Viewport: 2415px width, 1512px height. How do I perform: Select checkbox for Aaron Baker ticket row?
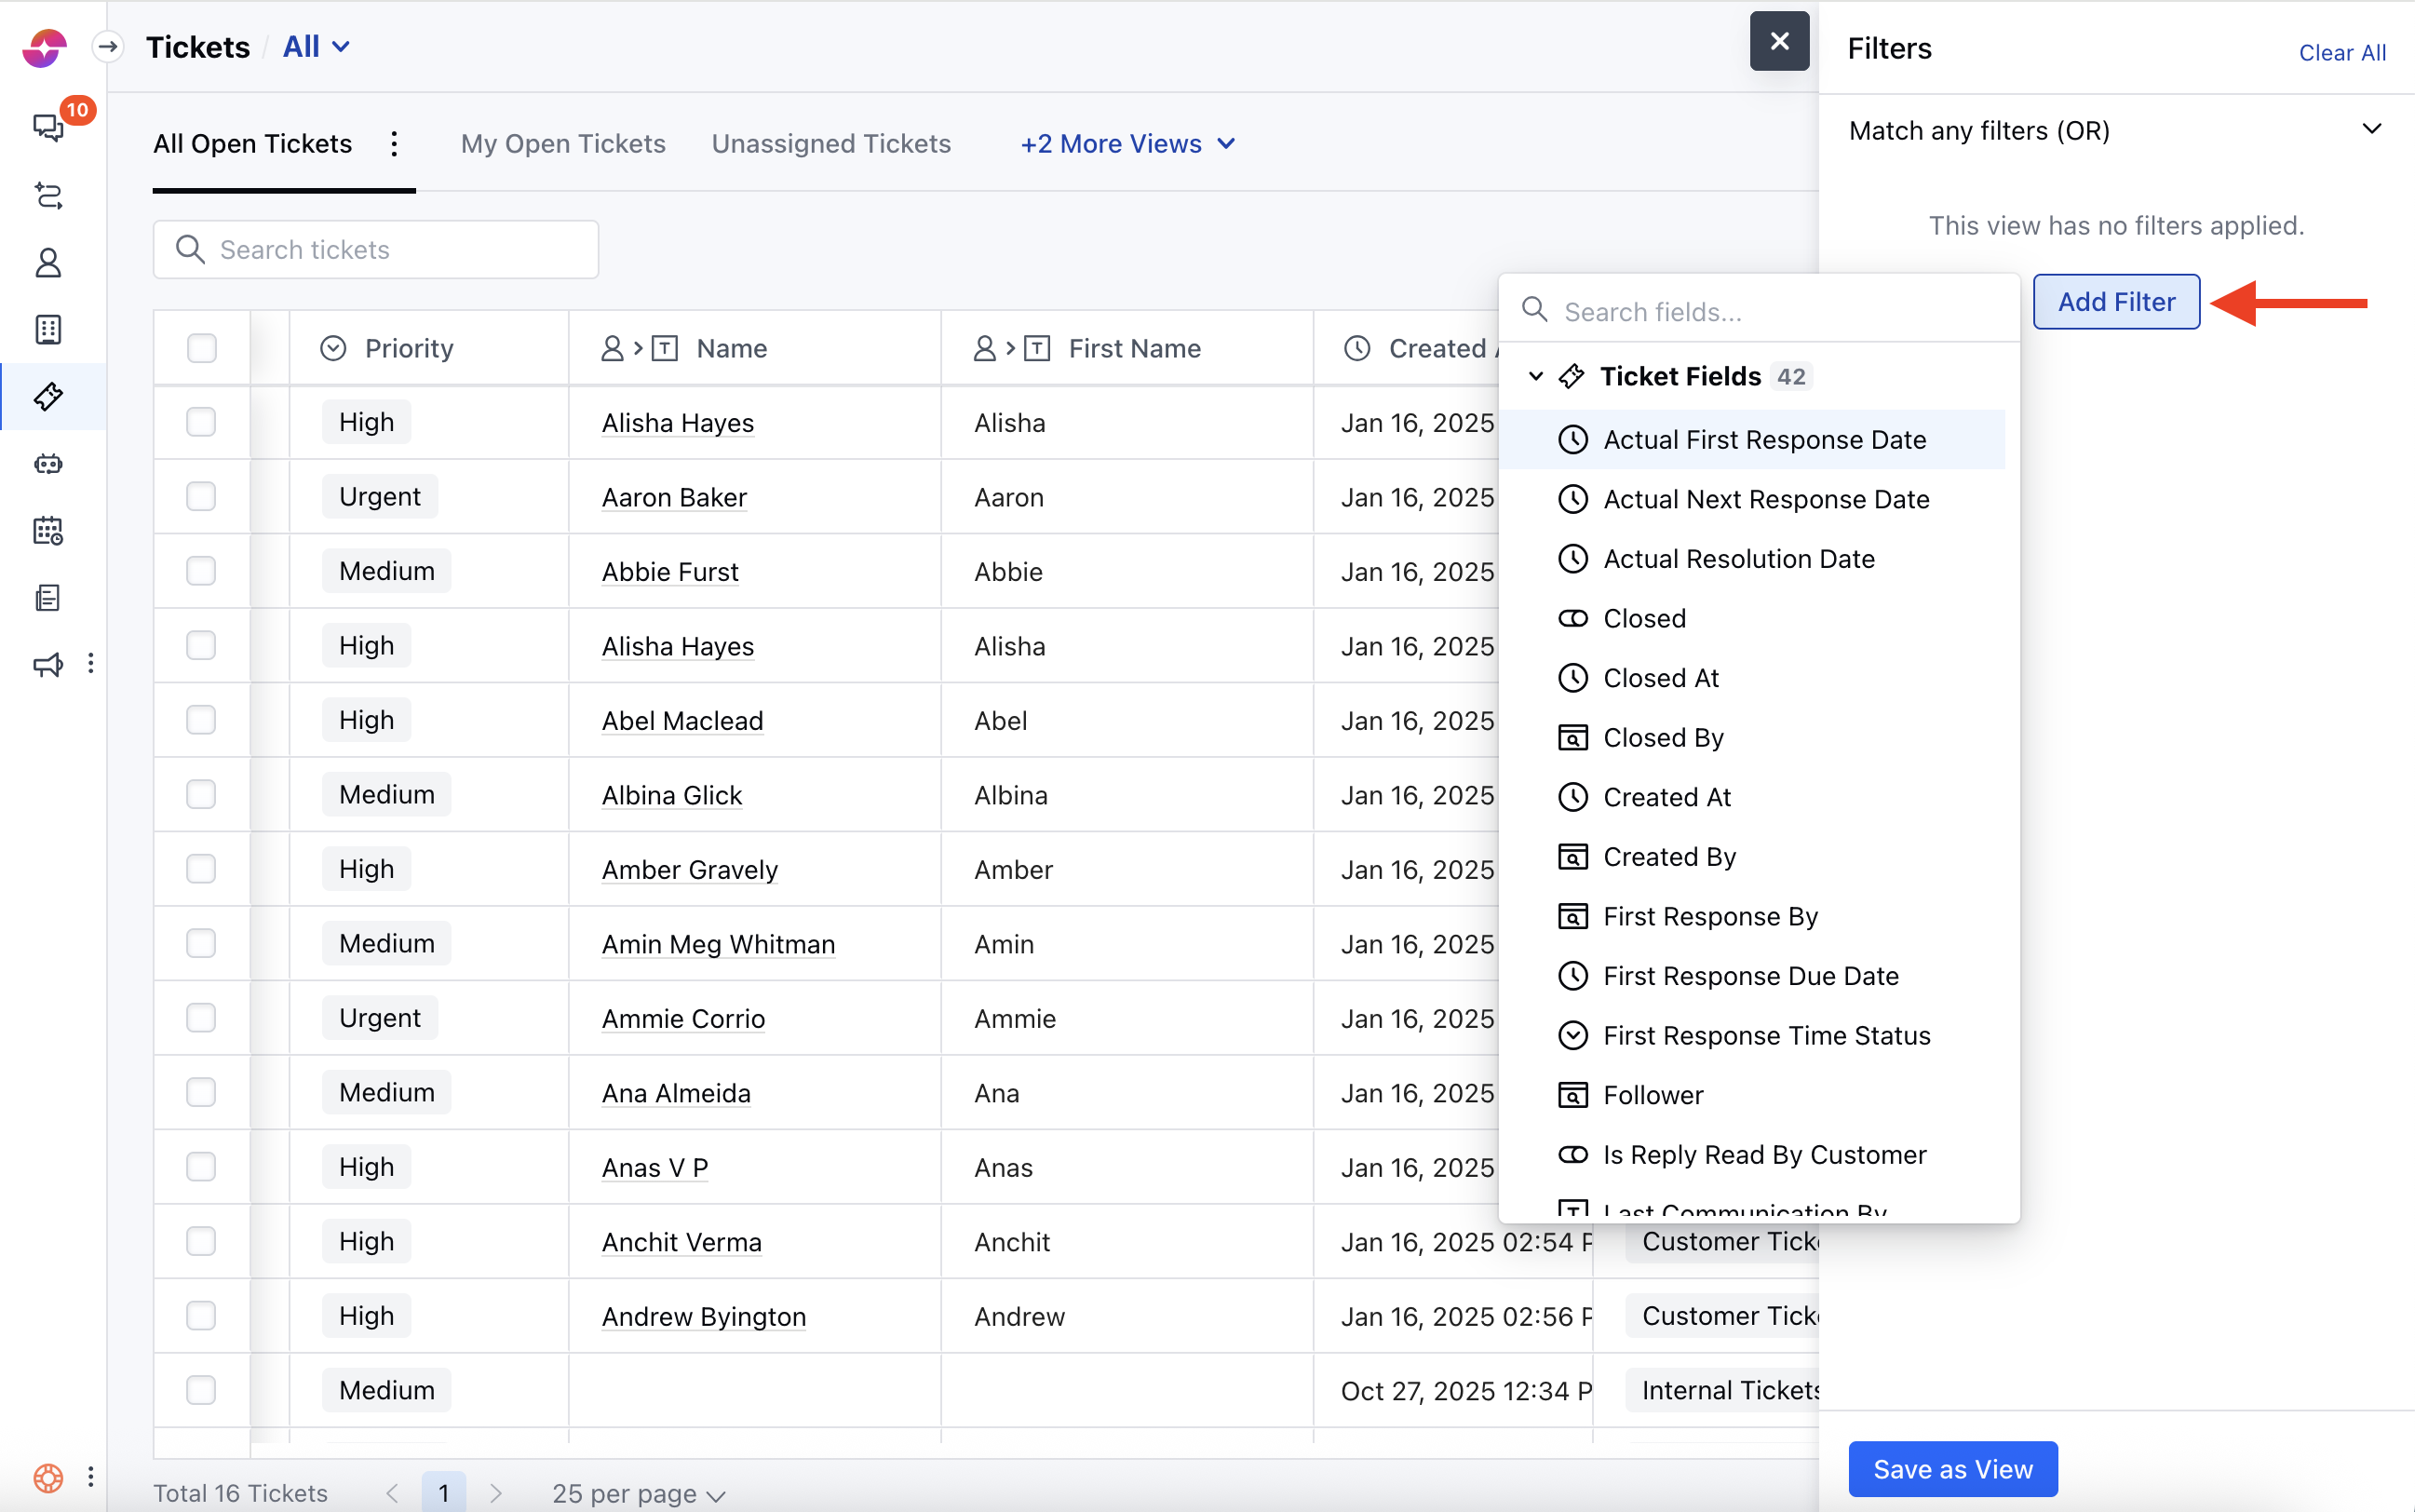point(201,497)
